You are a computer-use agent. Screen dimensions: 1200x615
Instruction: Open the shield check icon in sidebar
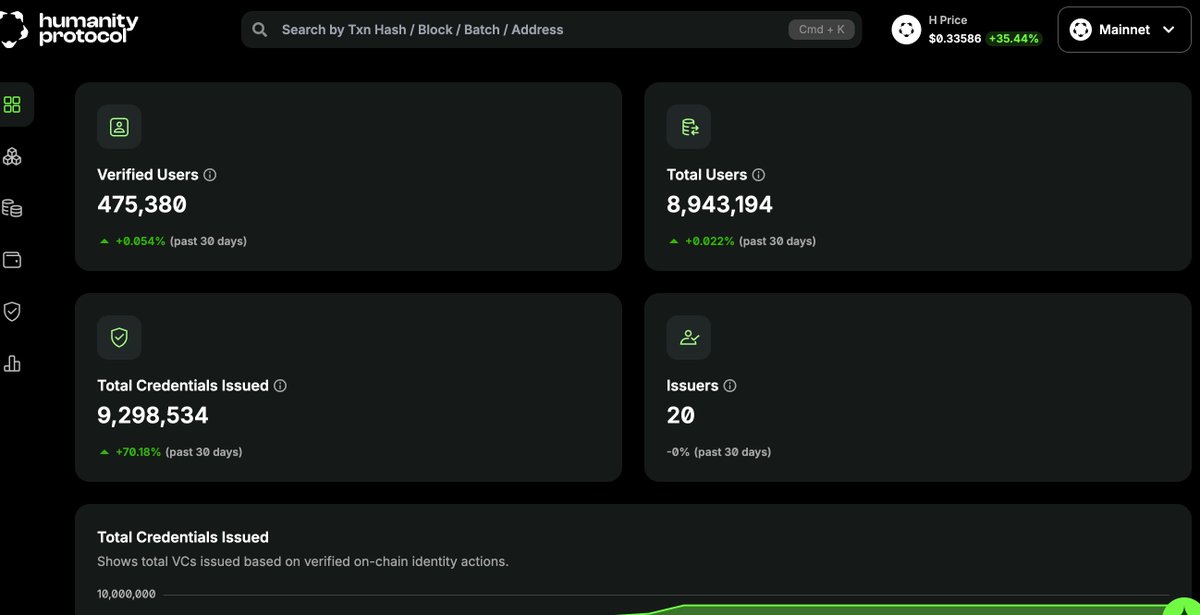click(13, 312)
